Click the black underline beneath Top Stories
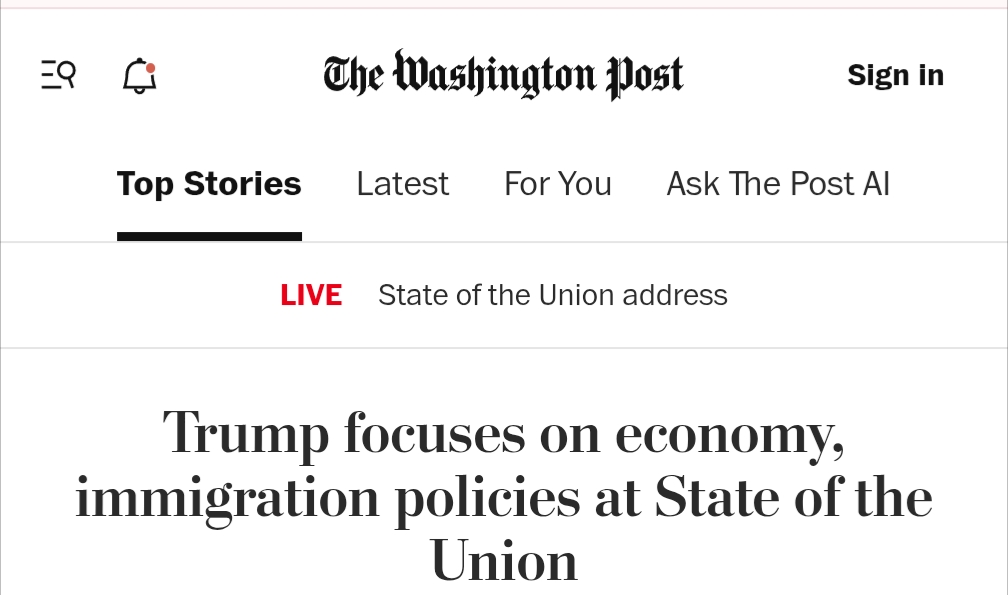The width and height of the screenshot is (1008, 595). [x=209, y=237]
